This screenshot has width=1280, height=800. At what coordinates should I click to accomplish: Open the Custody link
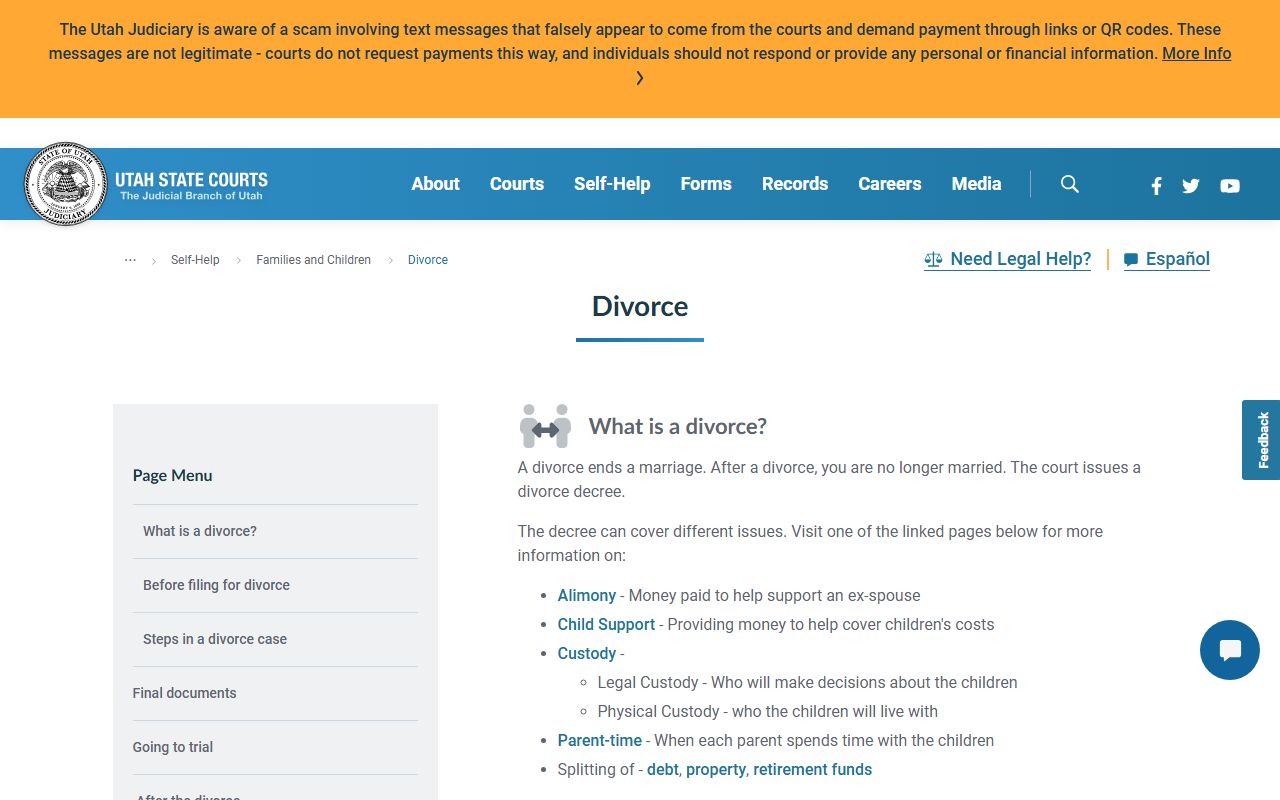[587, 653]
